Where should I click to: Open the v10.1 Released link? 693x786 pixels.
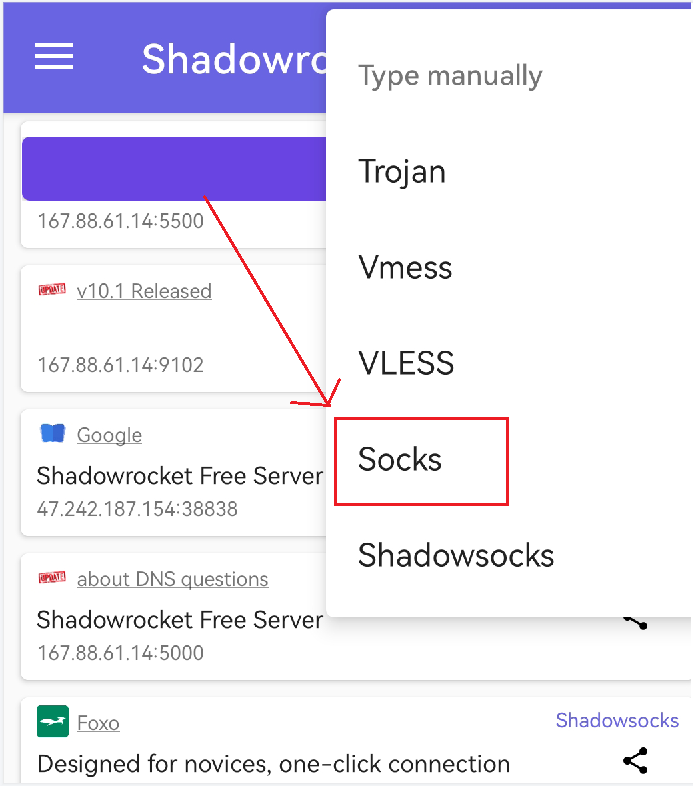[144, 291]
